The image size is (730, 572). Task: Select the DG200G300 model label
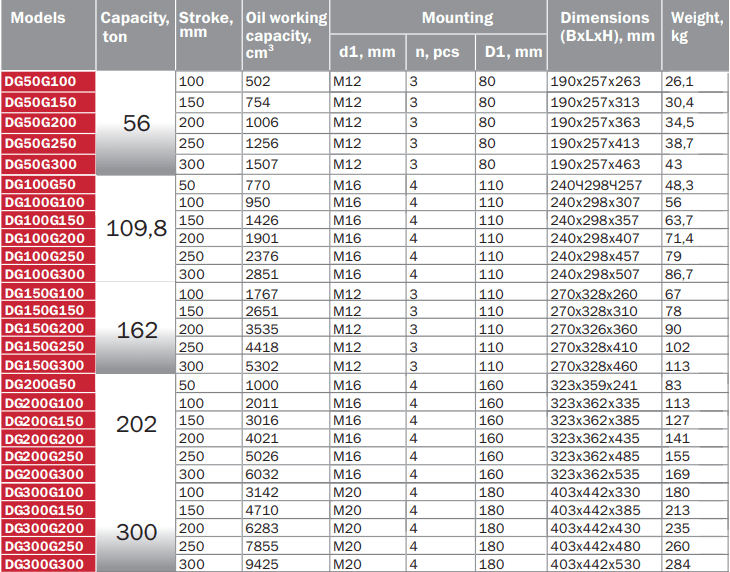click(48, 473)
